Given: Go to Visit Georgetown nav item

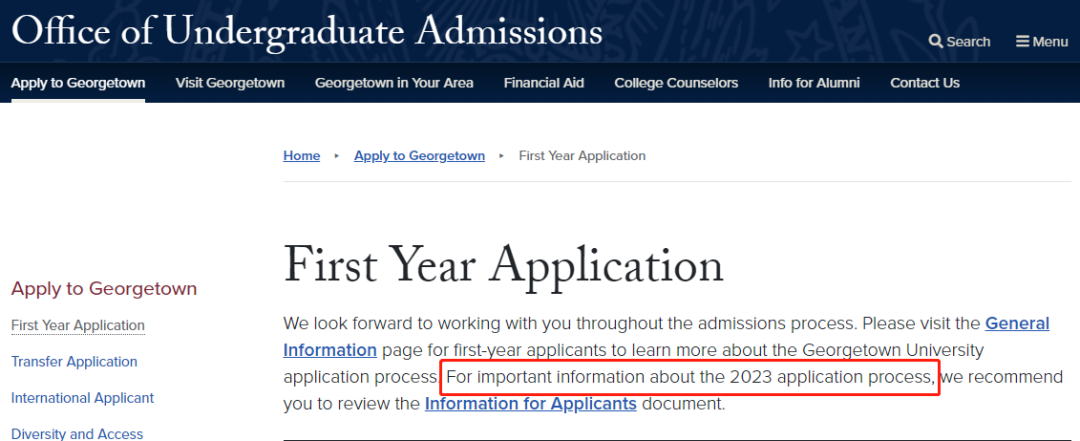Looking at the screenshot, I should [x=230, y=83].
